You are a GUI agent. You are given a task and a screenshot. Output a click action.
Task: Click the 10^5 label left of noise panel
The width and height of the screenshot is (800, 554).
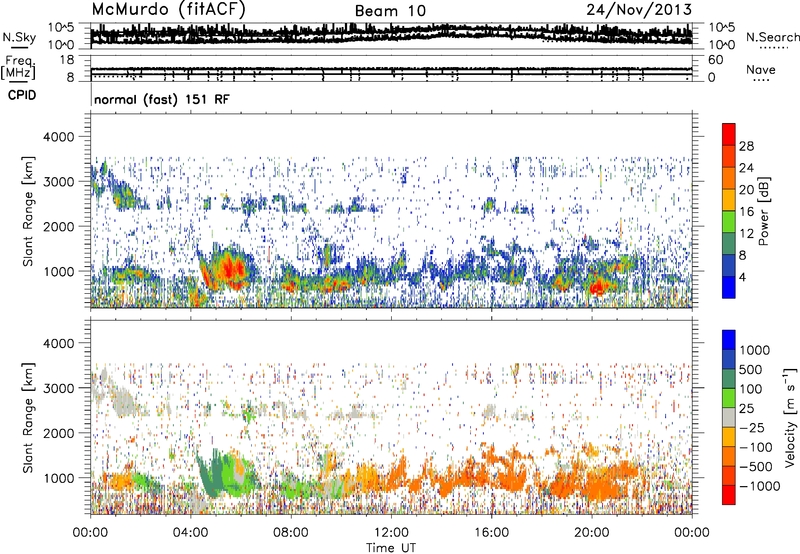click(61, 27)
